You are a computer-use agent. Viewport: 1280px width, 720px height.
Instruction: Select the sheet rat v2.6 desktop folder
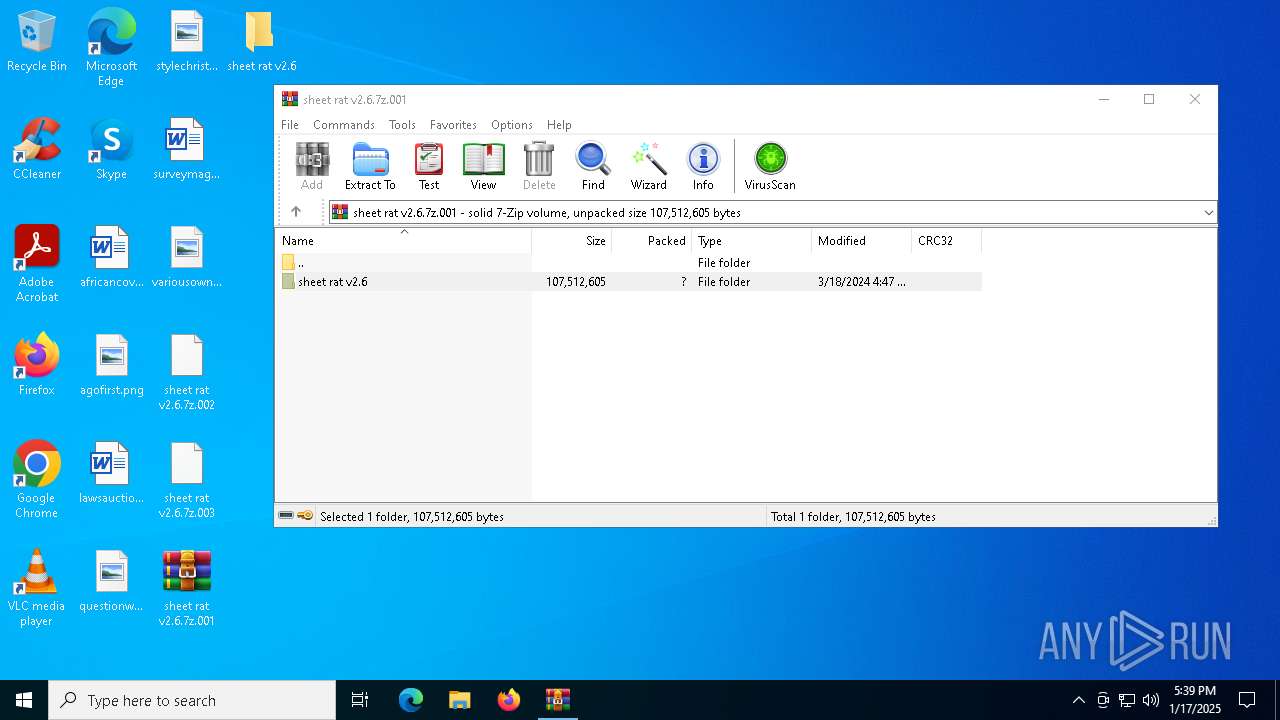click(x=261, y=42)
